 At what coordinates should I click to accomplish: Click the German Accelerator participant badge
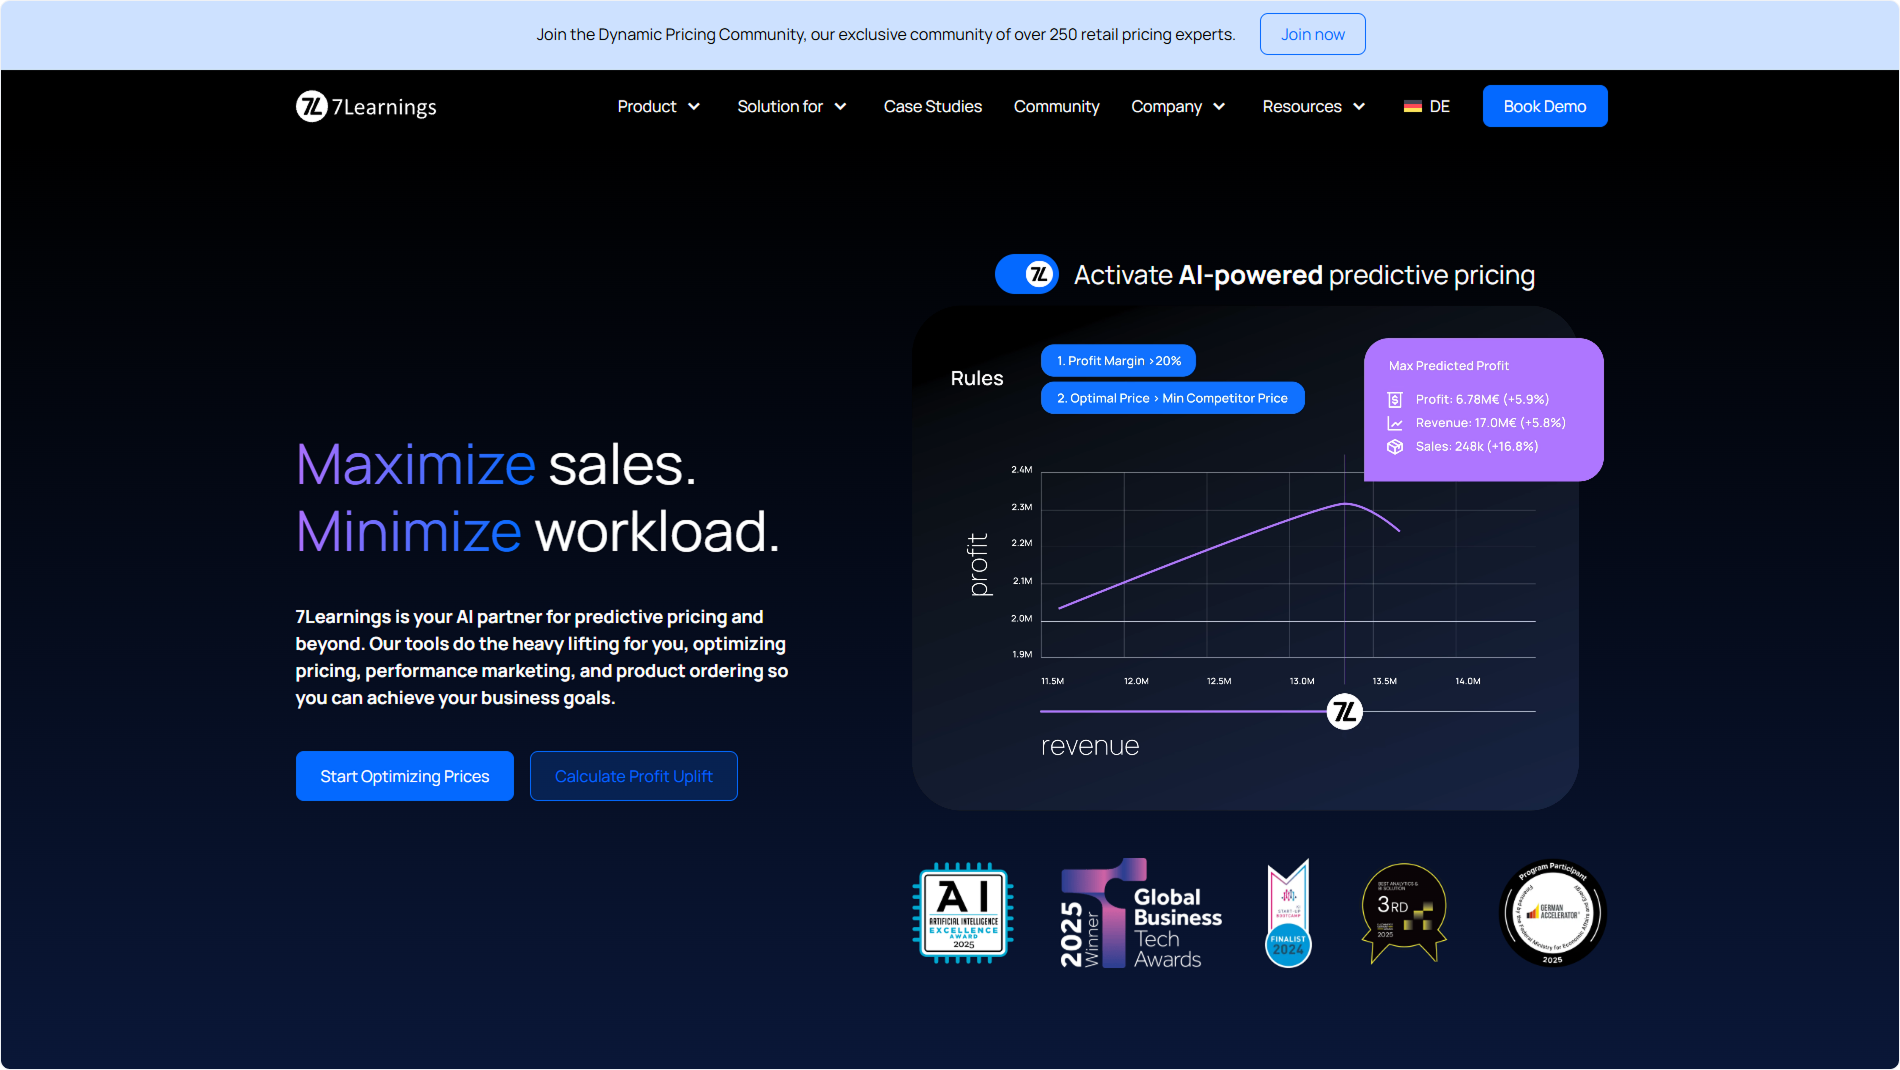1552,913
